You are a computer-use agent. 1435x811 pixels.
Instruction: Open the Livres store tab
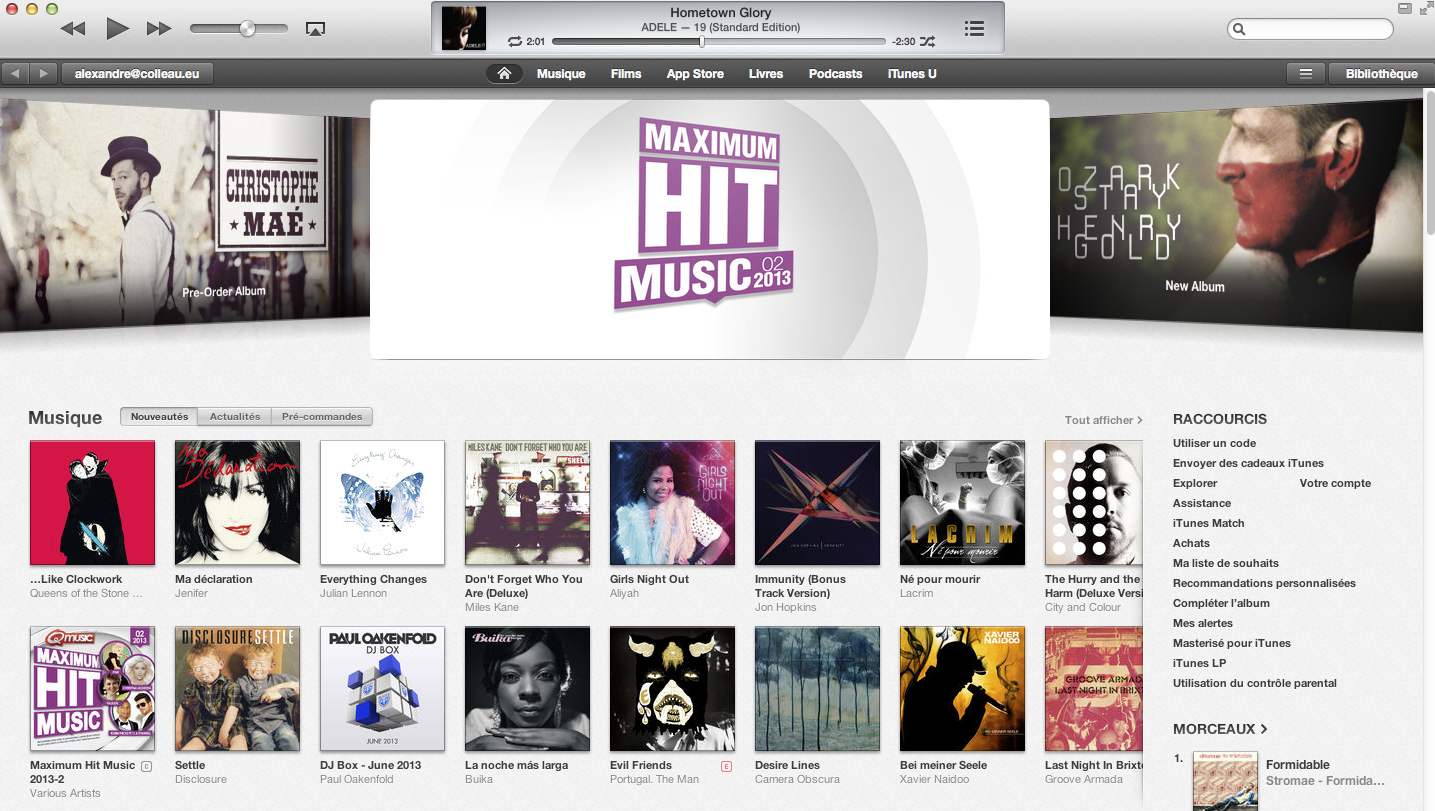point(766,74)
